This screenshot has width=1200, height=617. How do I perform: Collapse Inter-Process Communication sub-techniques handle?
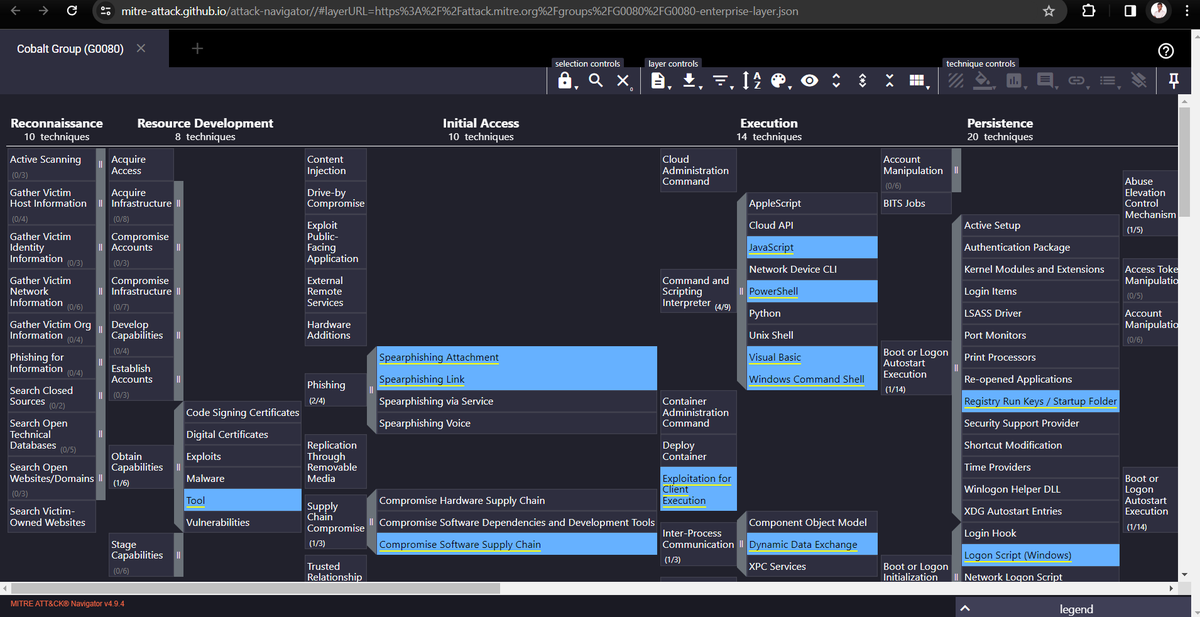pyautogui.click(x=740, y=544)
